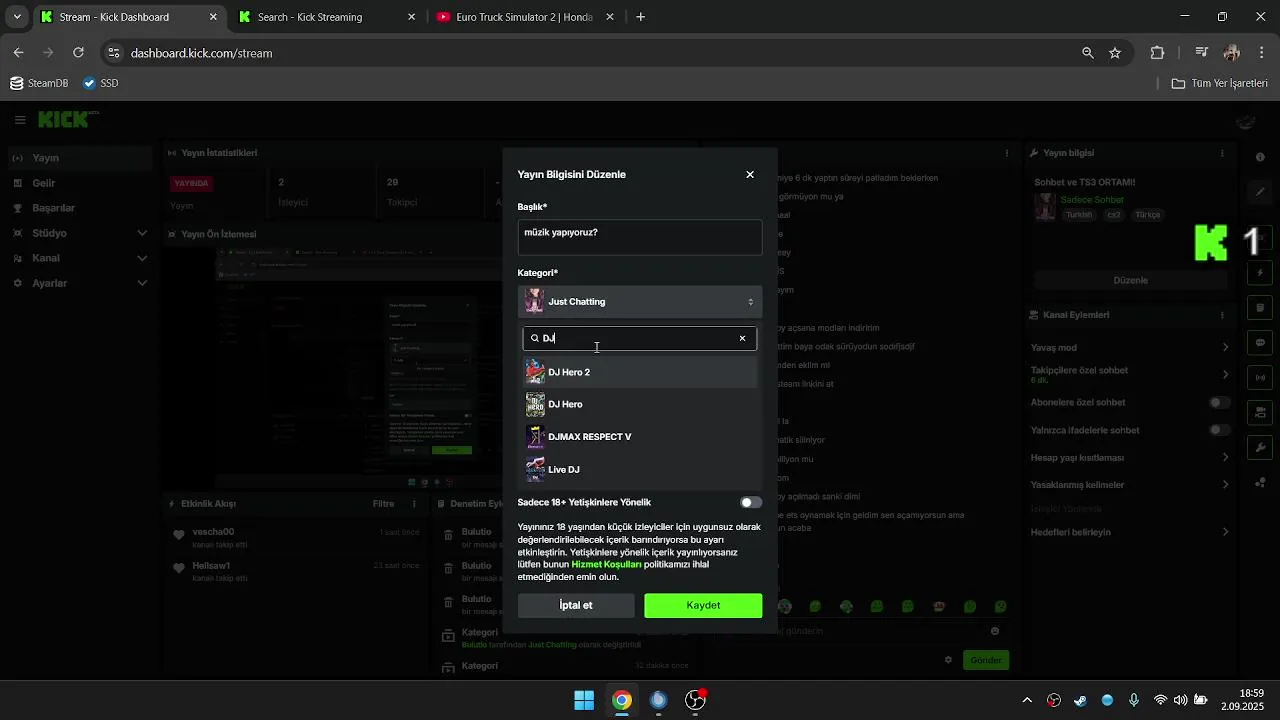Expand the Yavaş mod option
The width and height of the screenshot is (1280, 720).
point(1131,347)
